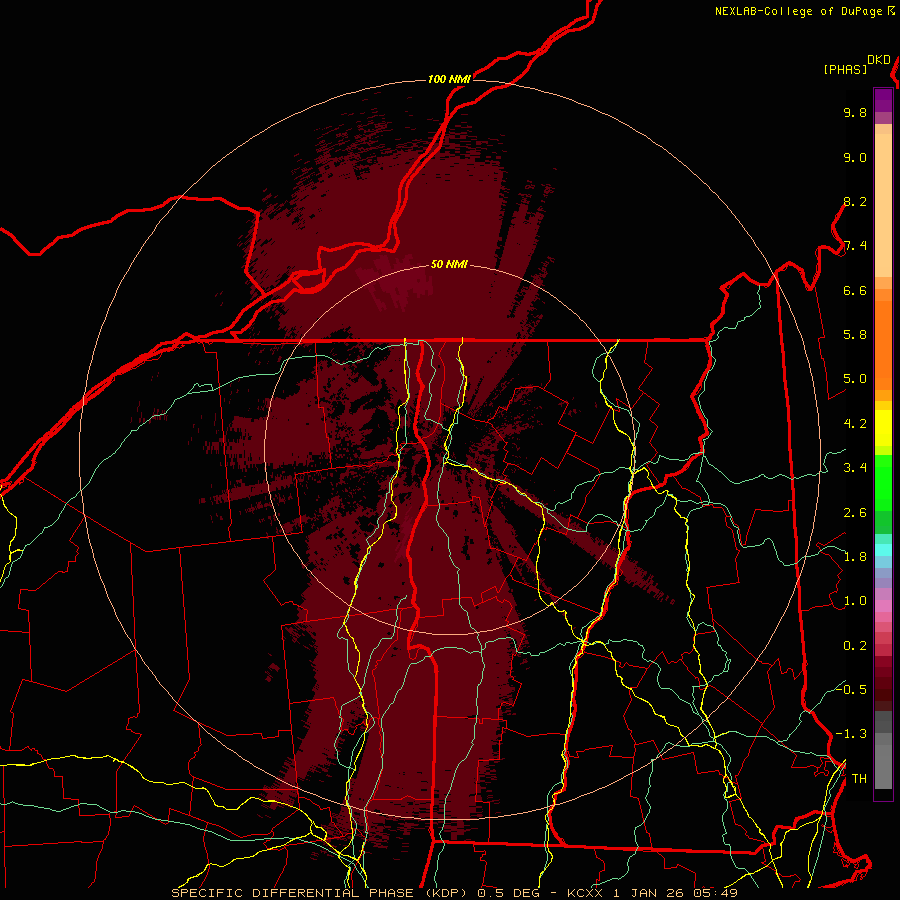900x900 pixels.
Task: Click the 5.8 scale label
Action: 855,335
